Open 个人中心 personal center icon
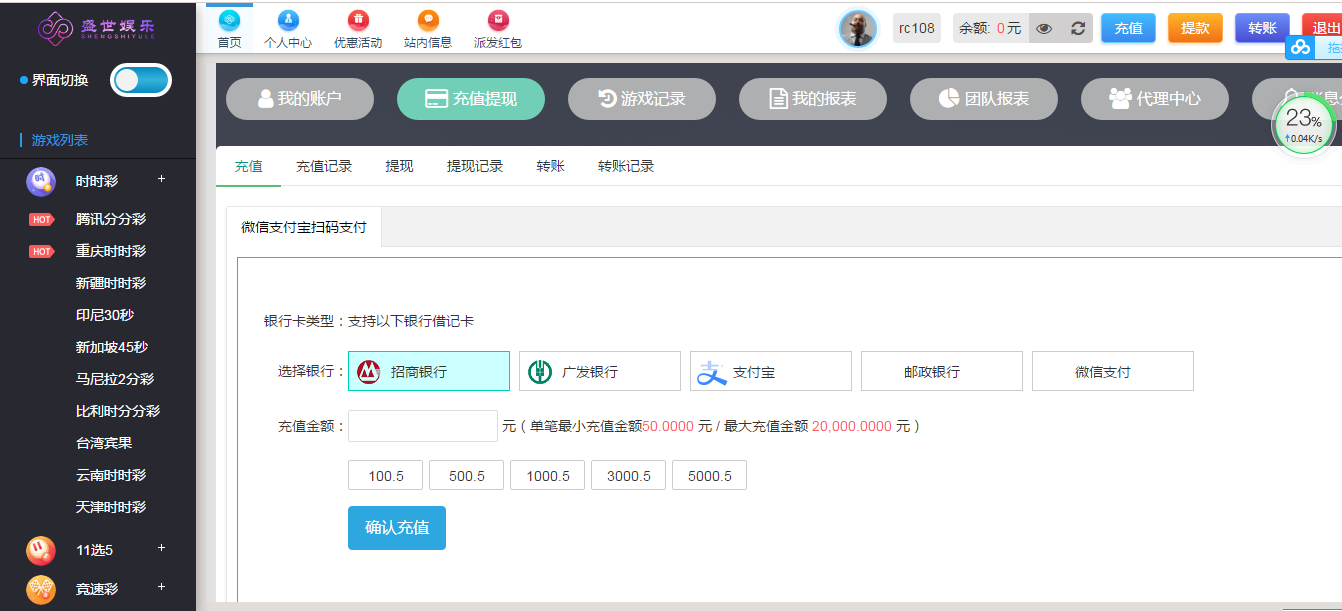The height and width of the screenshot is (611, 1342). [287, 20]
